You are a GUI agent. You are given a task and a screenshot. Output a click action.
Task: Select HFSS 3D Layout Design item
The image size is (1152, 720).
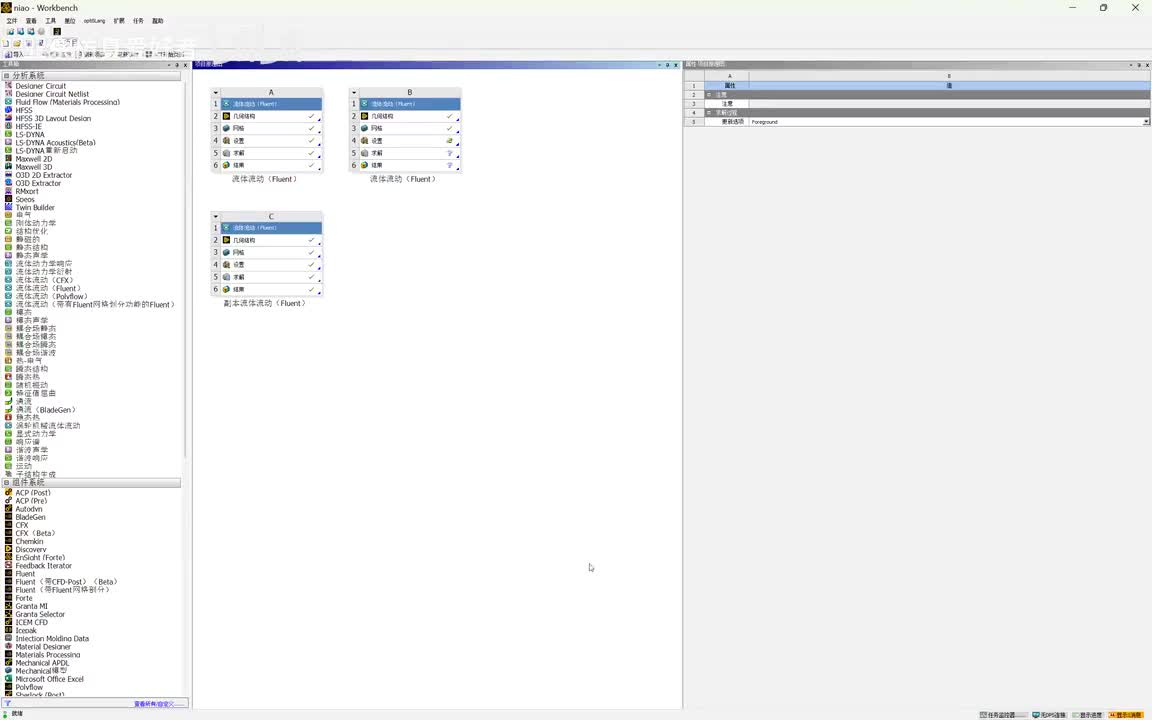pyautogui.click(x=53, y=118)
